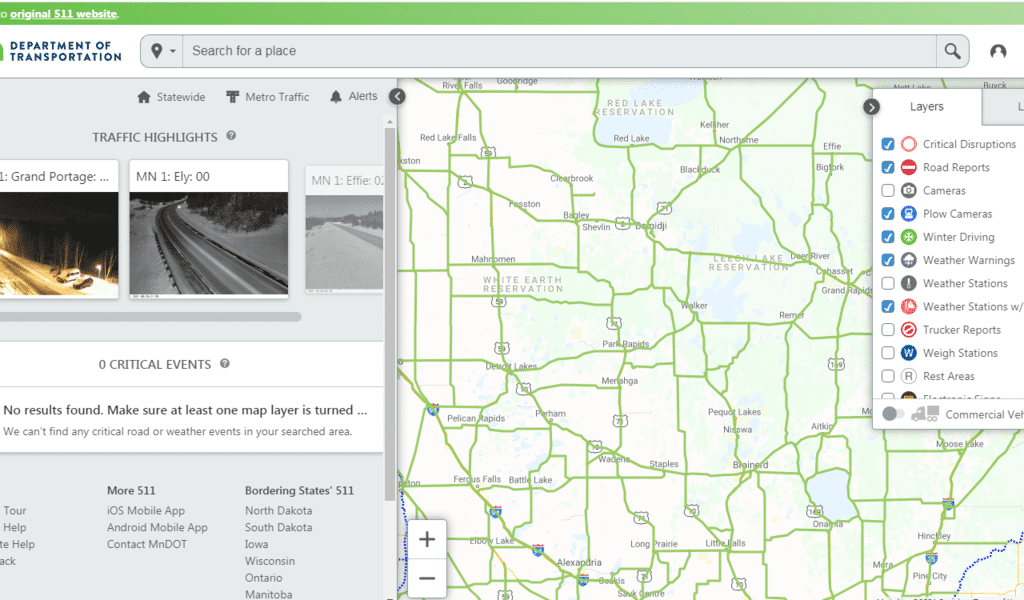Open the location pin dropdown in search bar
1024x600 pixels.
click(164, 51)
